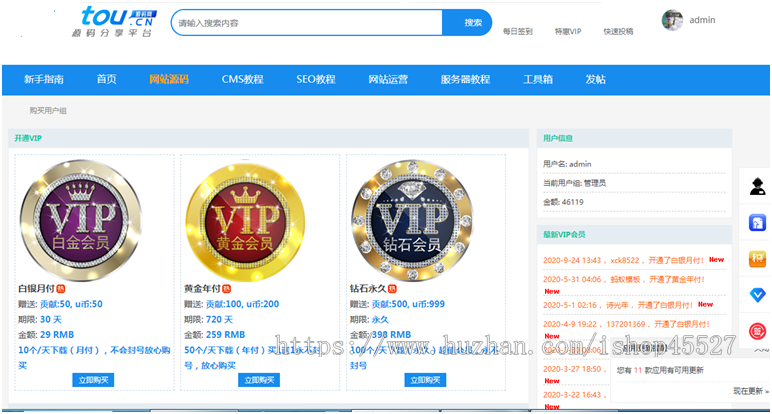The width and height of the screenshot is (772, 414).
Task: Click the 137201369 VIP record entry
Action: pyautogui.click(x=627, y=324)
